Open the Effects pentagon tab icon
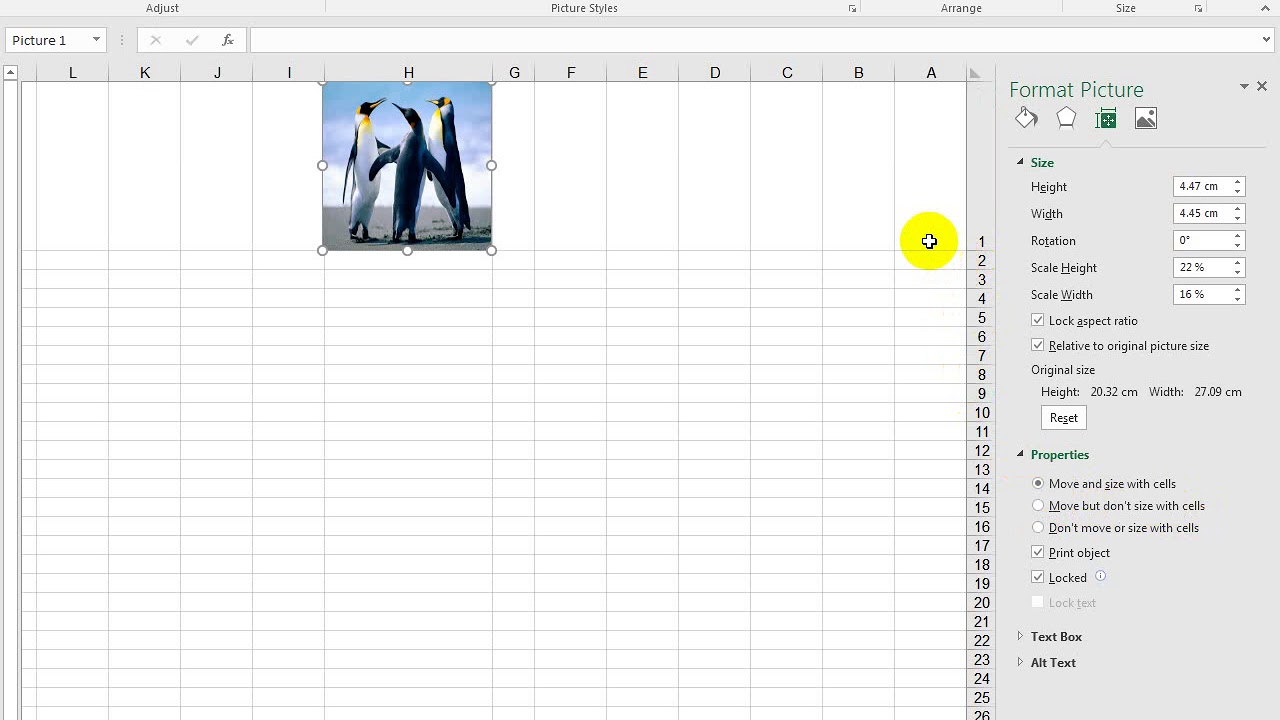This screenshot has height=720, width=1280. (x=1066, y=119)
